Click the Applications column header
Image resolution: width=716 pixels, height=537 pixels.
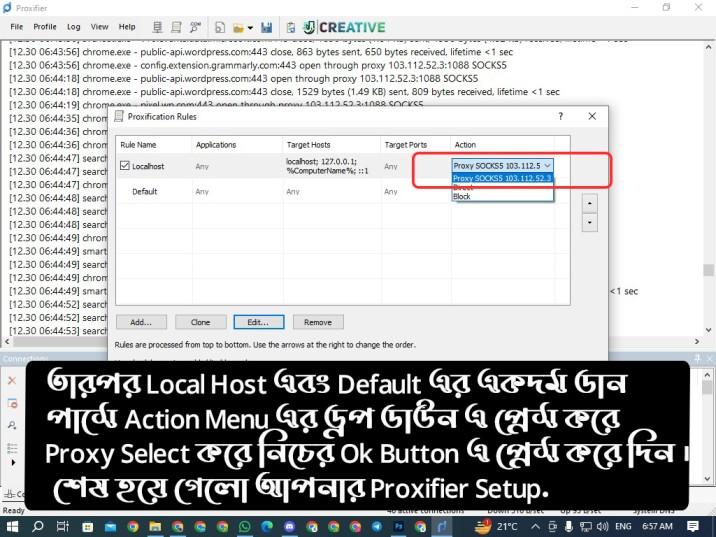pyautogui.click(x=237, y=145)
